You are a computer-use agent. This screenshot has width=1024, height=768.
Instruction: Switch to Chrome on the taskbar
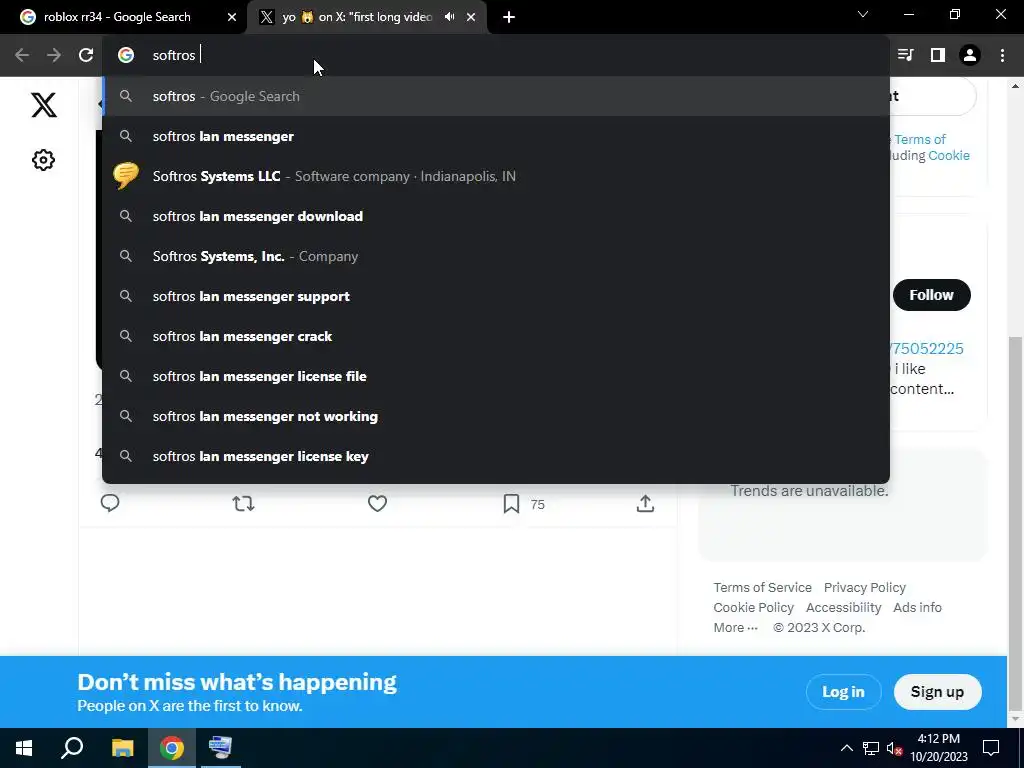(x=172, y=748)
